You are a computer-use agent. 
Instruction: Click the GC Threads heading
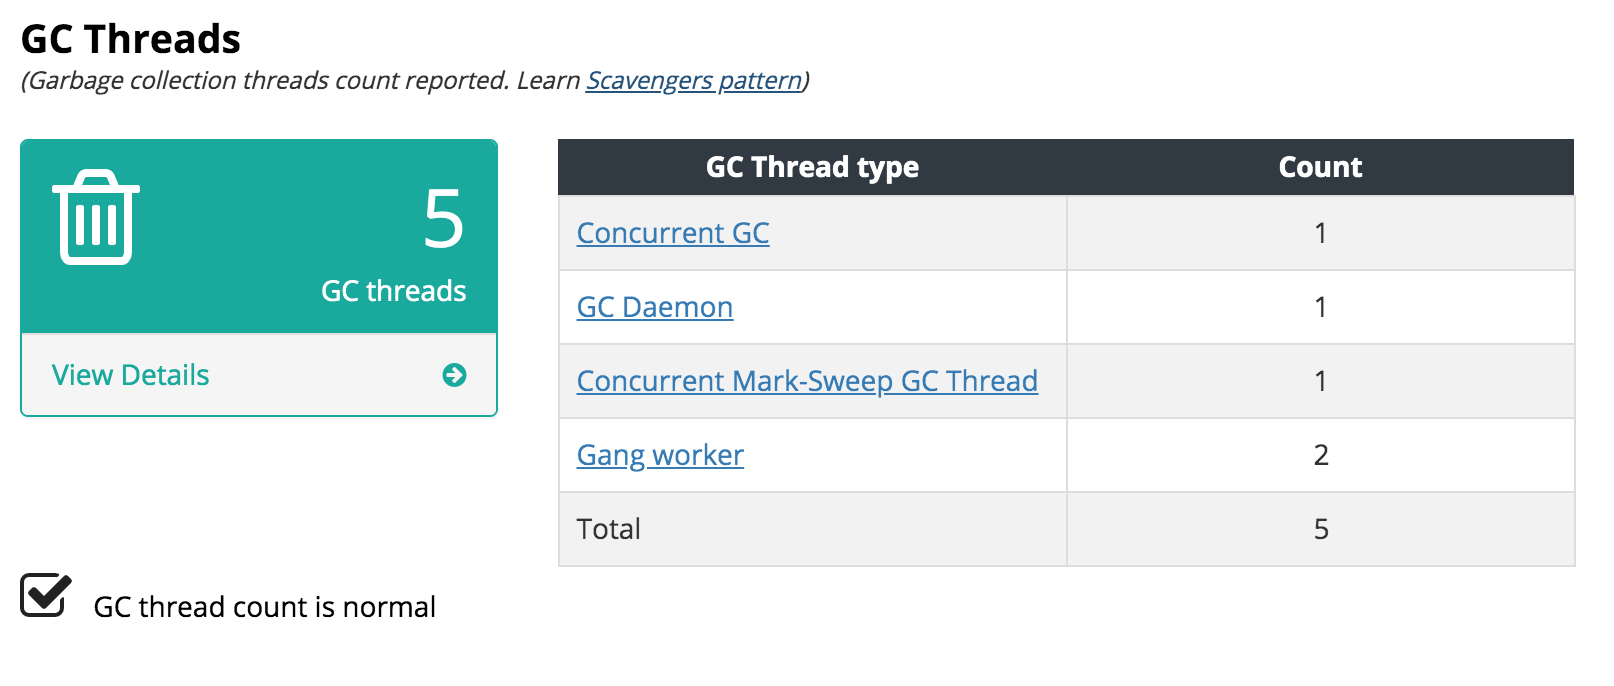(x=131, y=39)
